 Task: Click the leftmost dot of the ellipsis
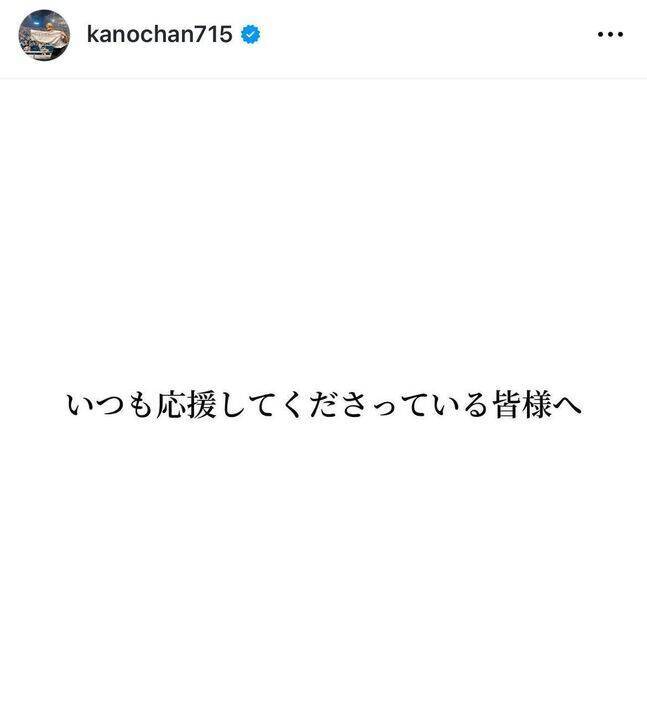point(601,34)
